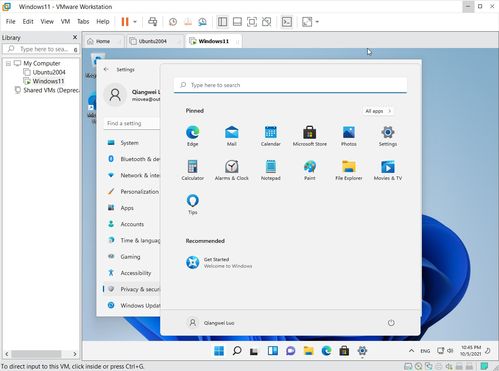Open the Mail pinned app
The image size is (499, 371).
coord(232,136)
